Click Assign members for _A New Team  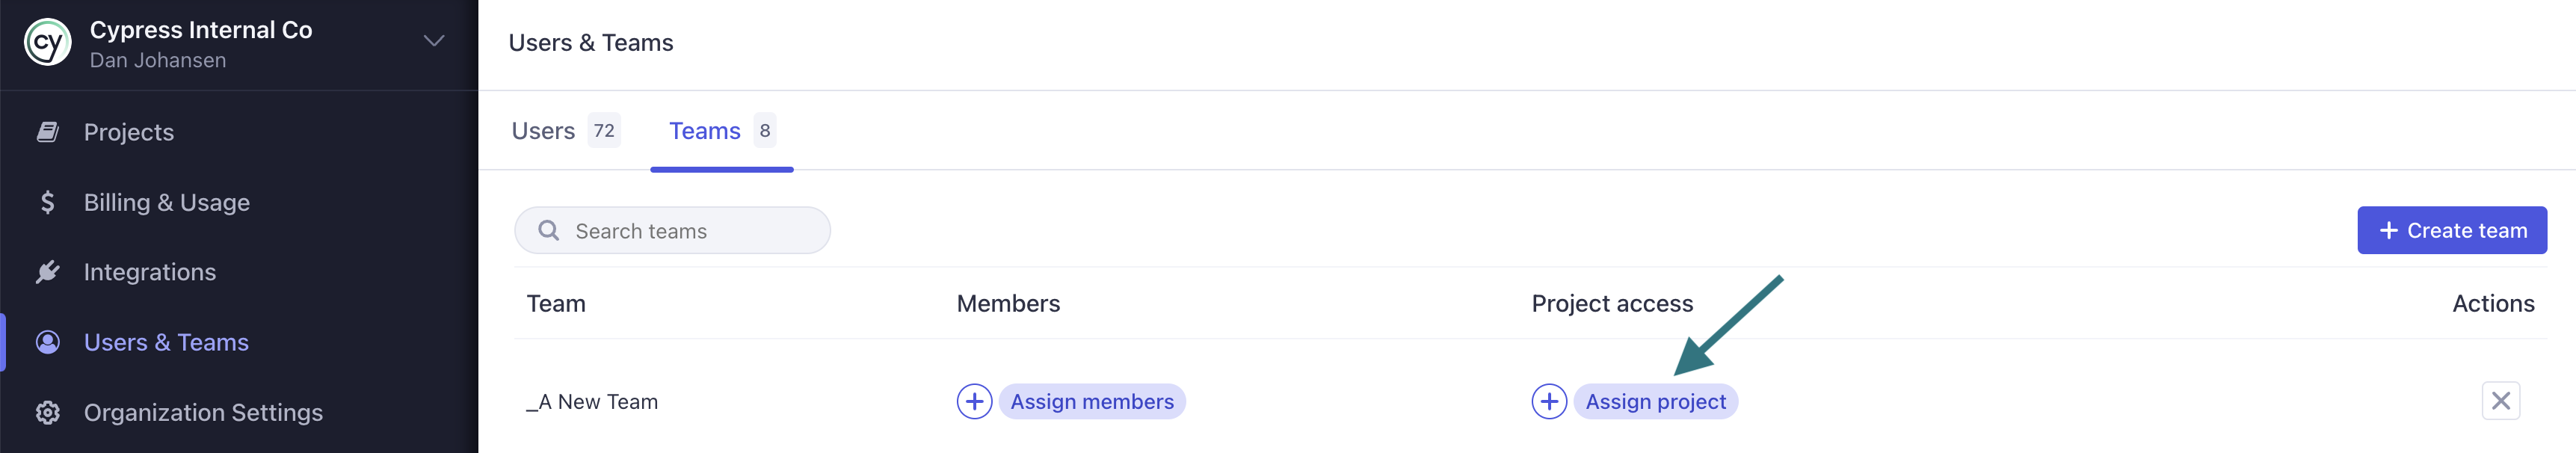[x=1092, y=401]
